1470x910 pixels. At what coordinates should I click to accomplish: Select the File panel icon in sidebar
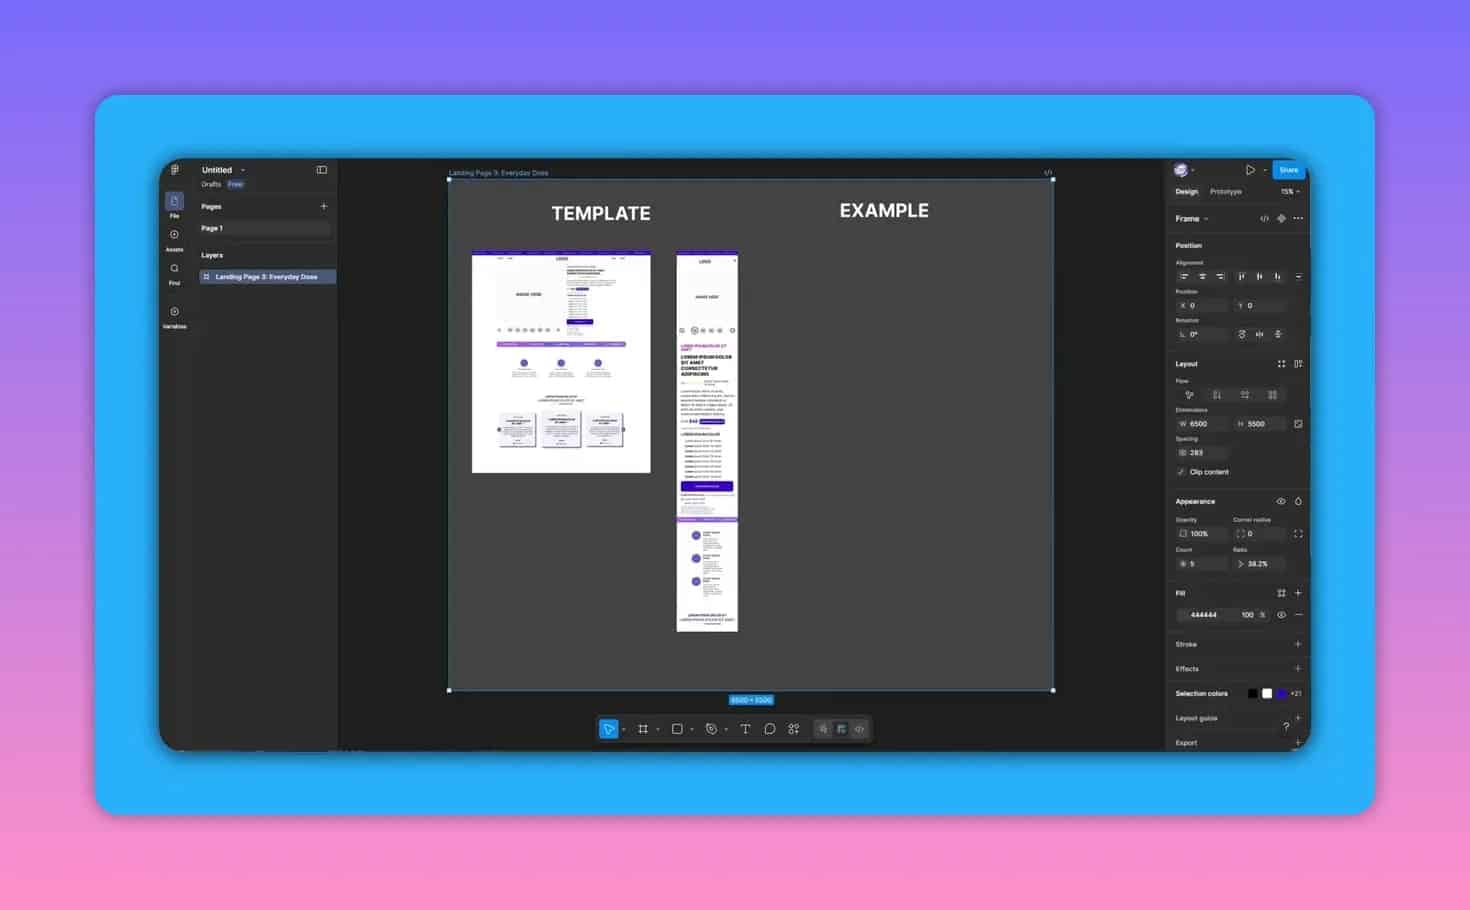click(x=174, y=201)
